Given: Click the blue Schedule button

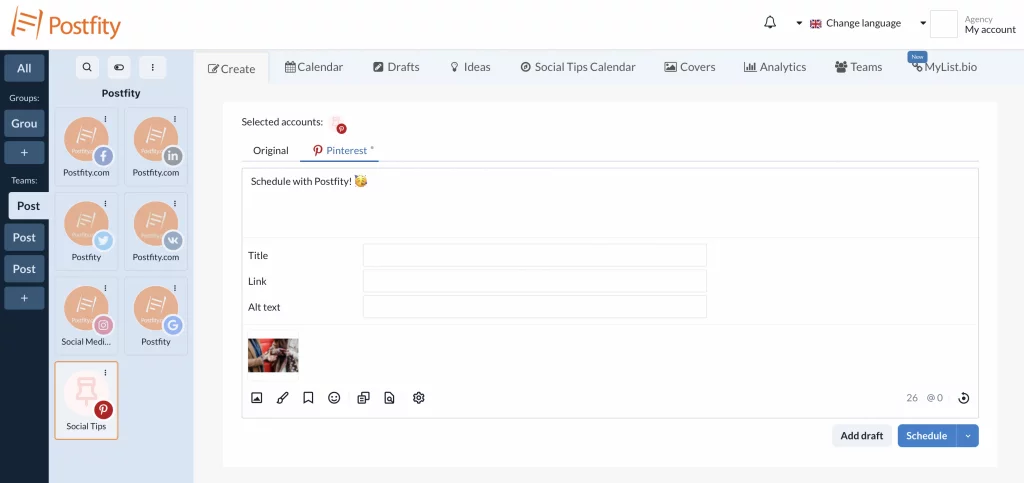Looking at the screenshot, I should [927, 435].
